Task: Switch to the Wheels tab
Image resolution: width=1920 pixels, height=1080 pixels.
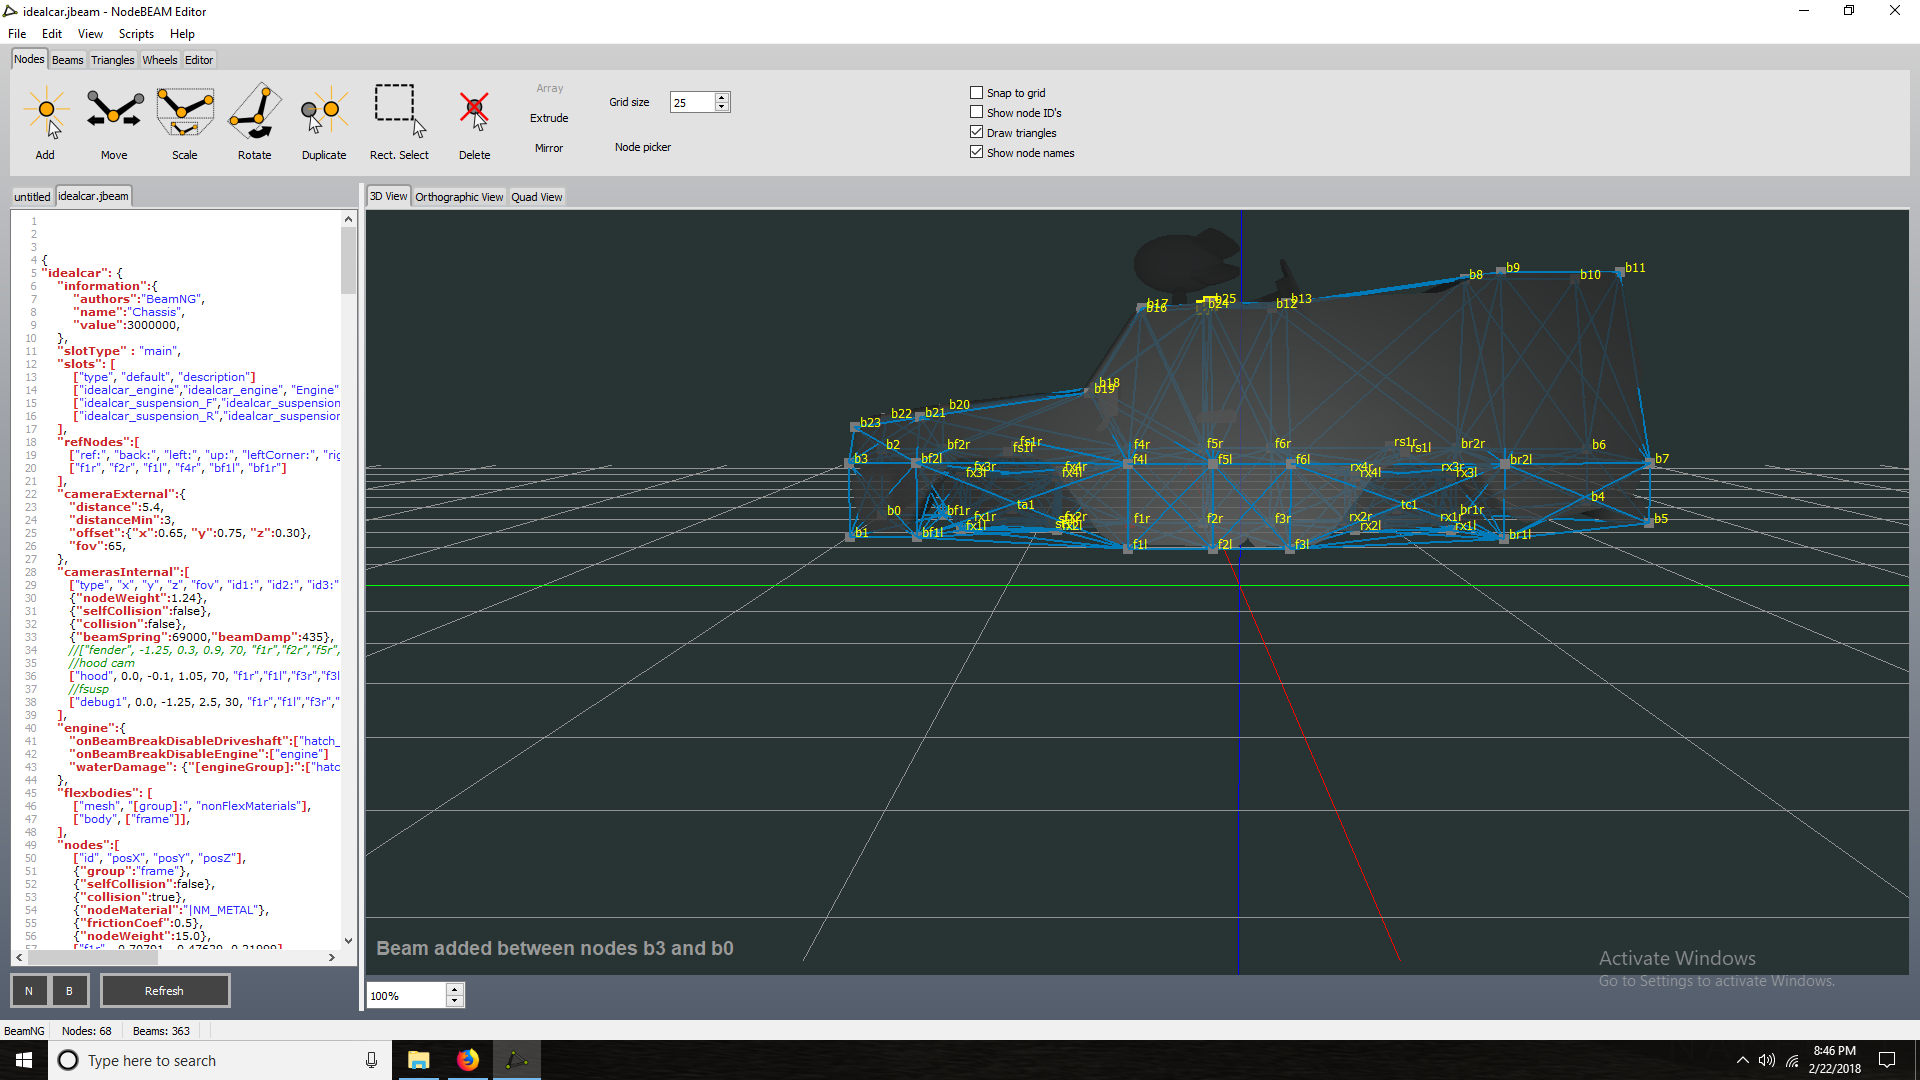Action: pyautogui.click(x=160, y=60)
